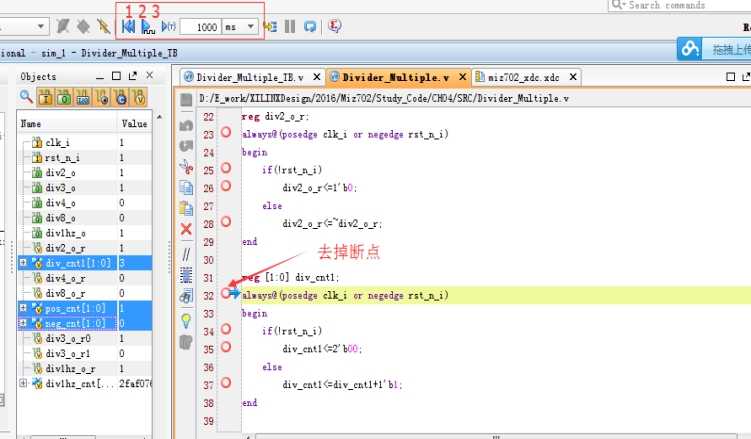Screen dimensions: 751x439
Task: Pause the simulation with the Break button
Action: click(290, 27)
